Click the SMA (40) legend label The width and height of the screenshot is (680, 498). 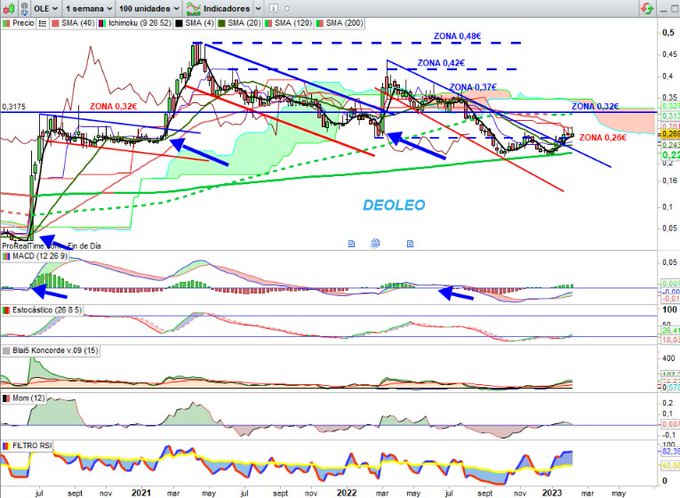click(78, 23)
